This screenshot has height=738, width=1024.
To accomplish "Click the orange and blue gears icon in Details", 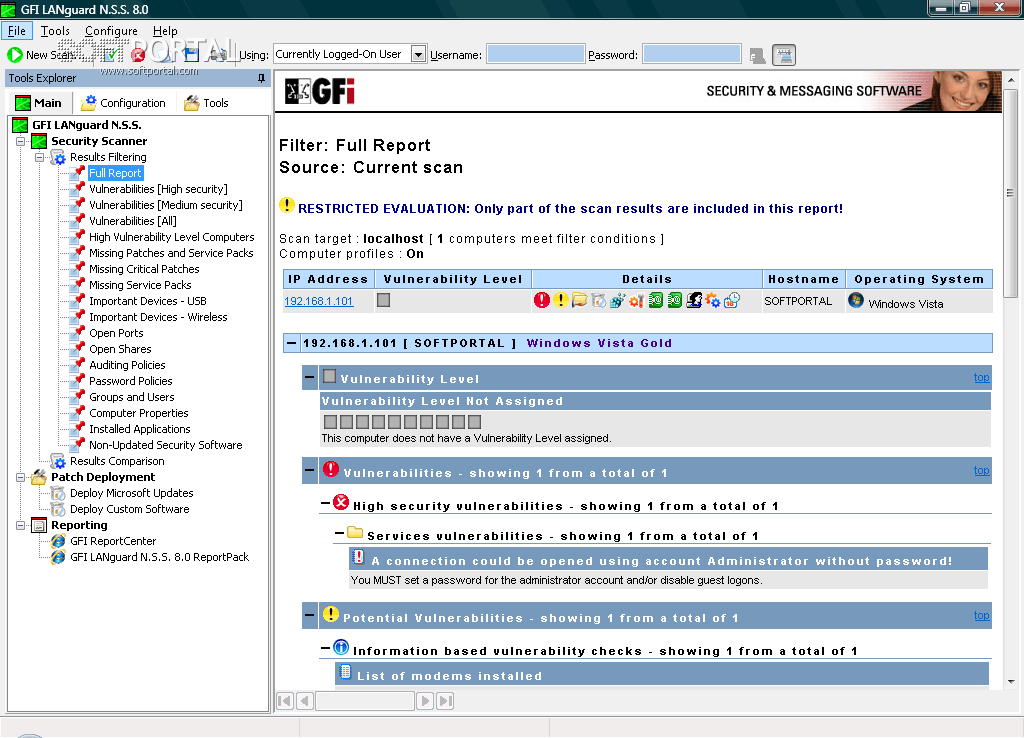I will click(712, 300).
